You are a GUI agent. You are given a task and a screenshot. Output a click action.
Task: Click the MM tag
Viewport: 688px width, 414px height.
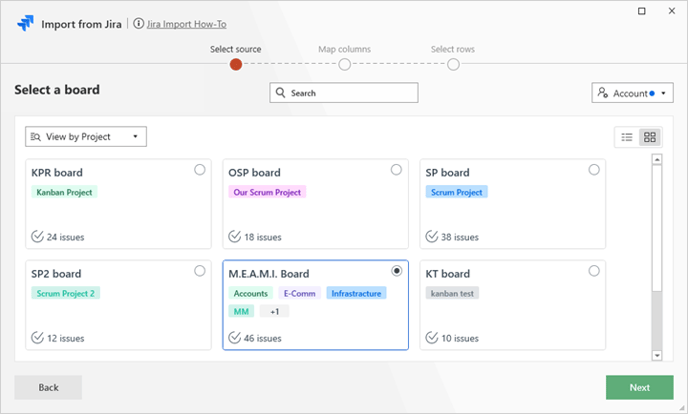pos(241,311)
